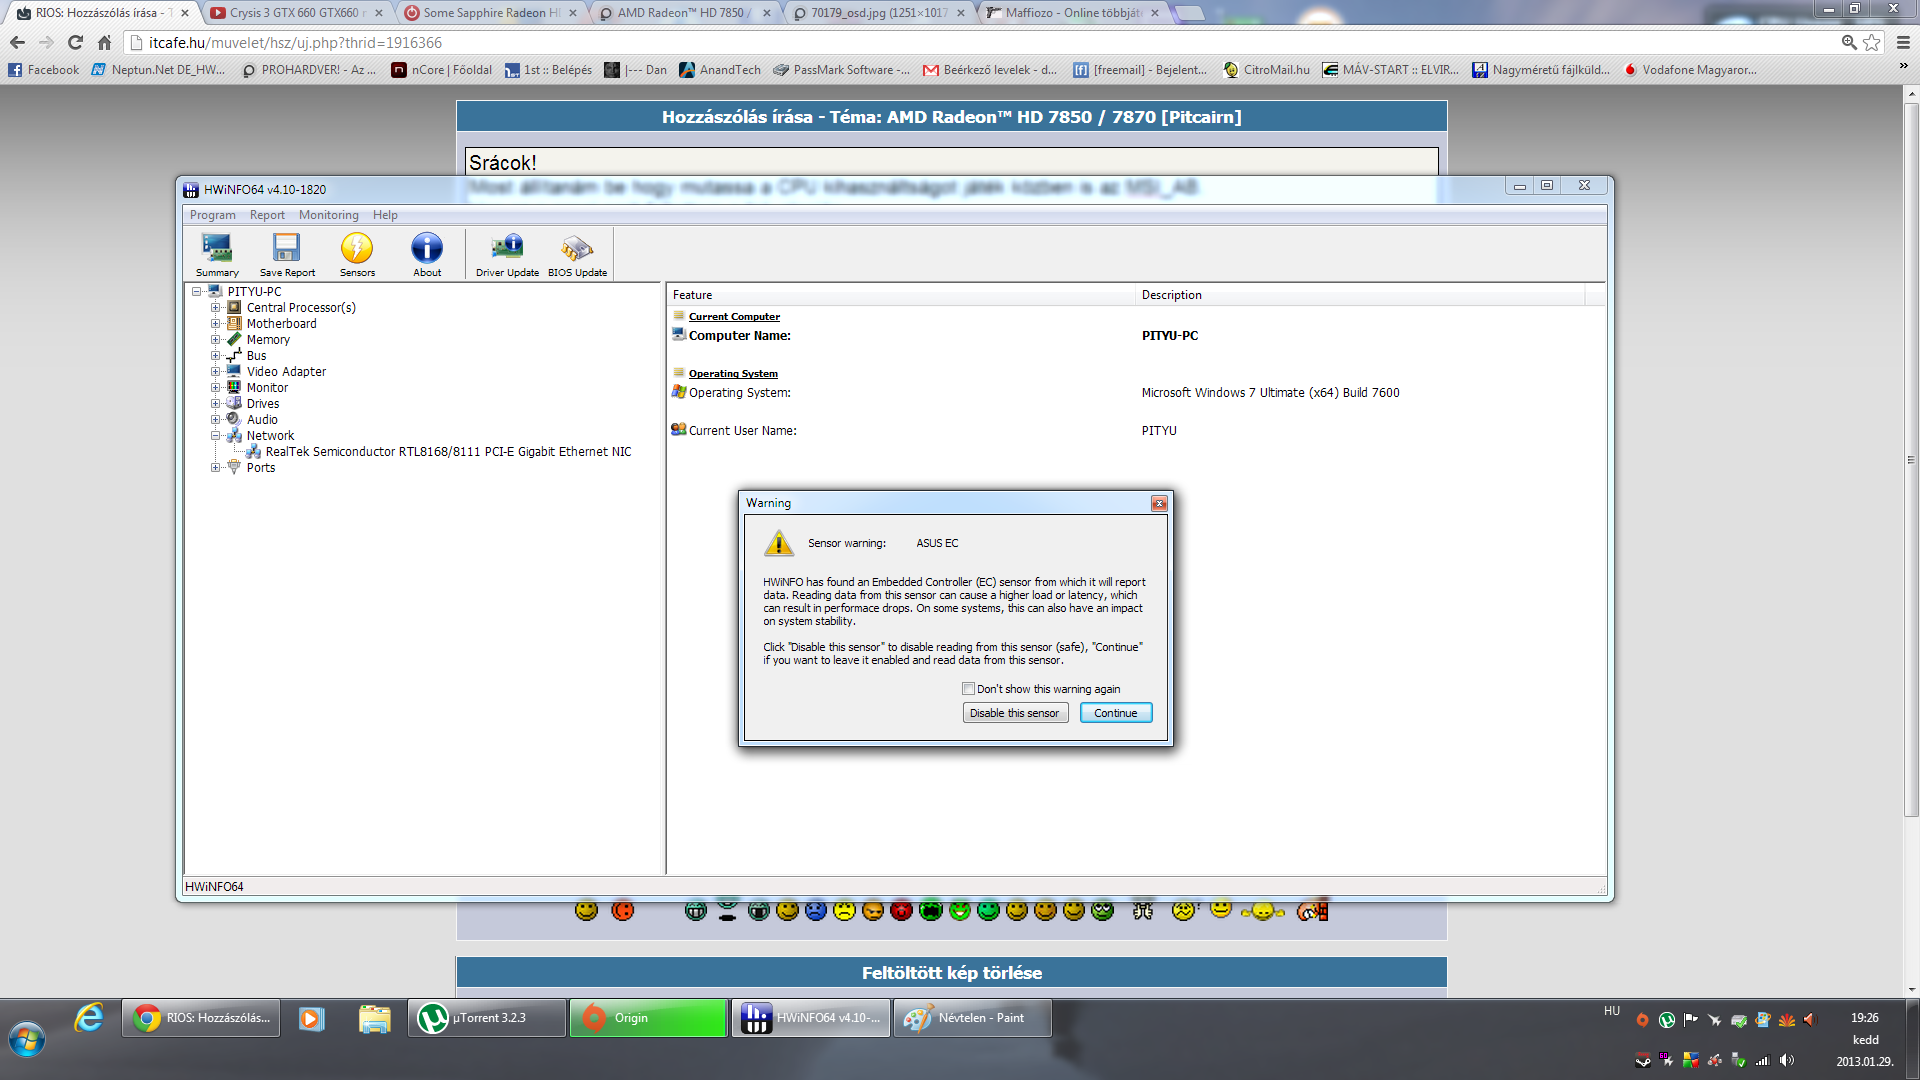Expand the Motherboard tree node
Screen dimensions: 1920x1080
pos(215,324)
